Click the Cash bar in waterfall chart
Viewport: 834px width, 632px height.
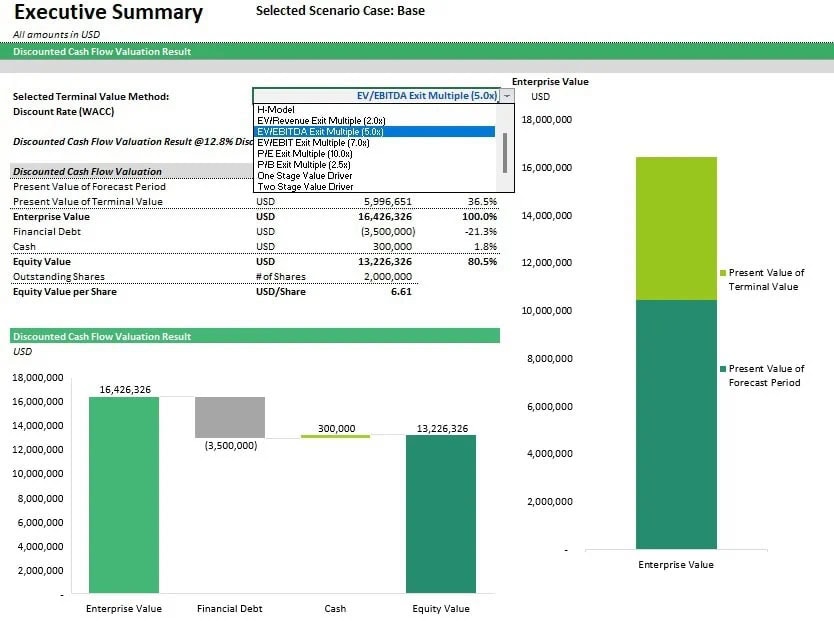[335, 436]
